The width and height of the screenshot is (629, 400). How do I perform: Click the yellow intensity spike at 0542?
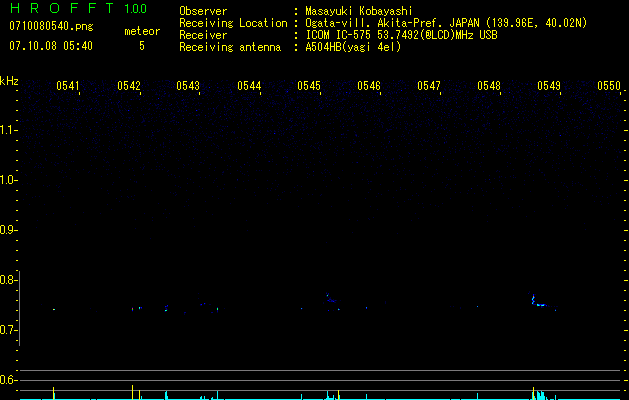[132, 392]
